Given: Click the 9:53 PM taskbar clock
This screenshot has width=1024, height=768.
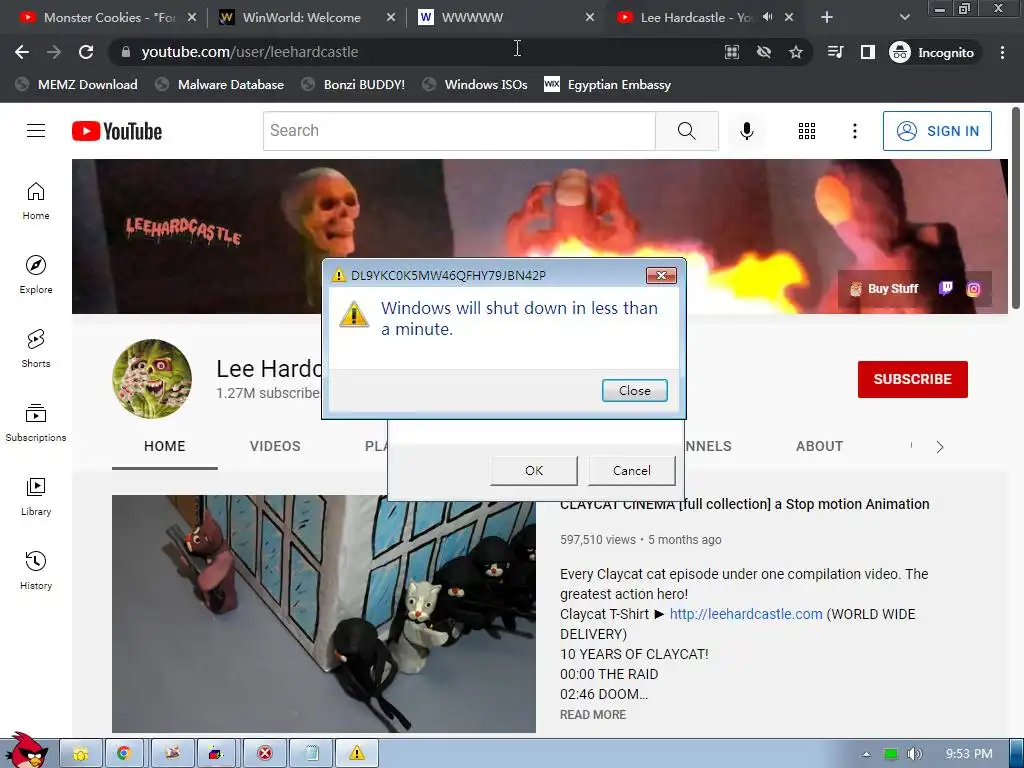Looking at the screenshot, I should pos(969,754).
